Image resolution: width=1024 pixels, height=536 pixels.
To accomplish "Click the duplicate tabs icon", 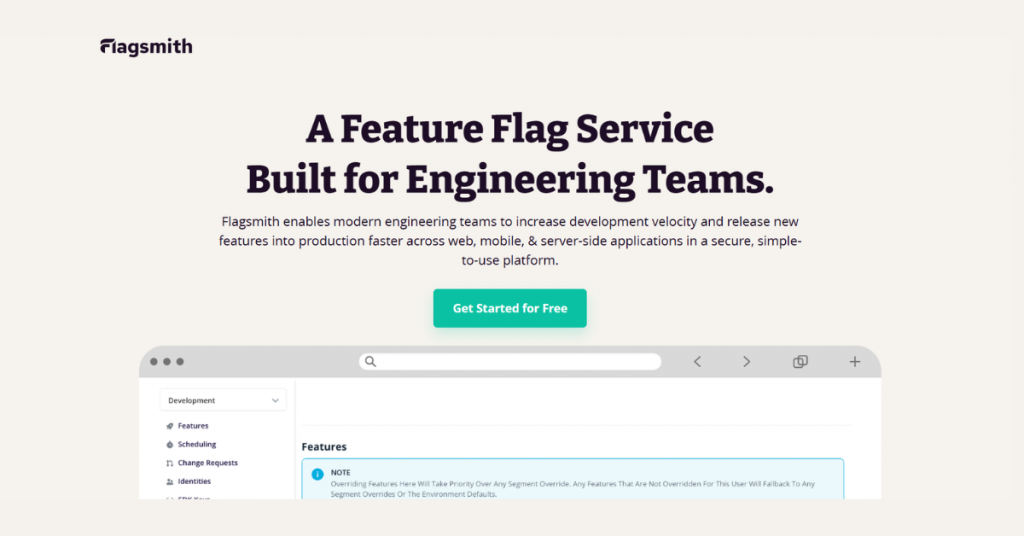I will [800, 362].
